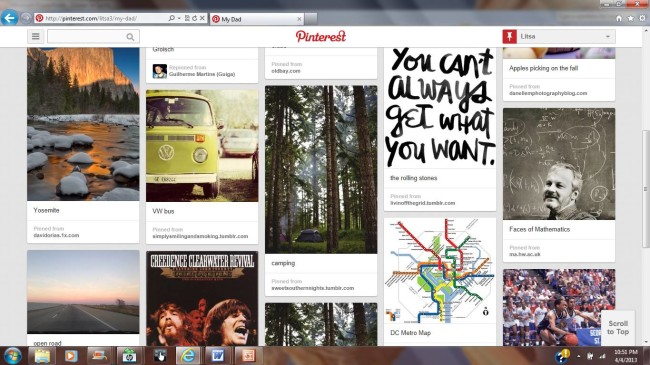Click the red pin icon beside Litsa
This screenshot has height=365, width=650.
(509, 36)
